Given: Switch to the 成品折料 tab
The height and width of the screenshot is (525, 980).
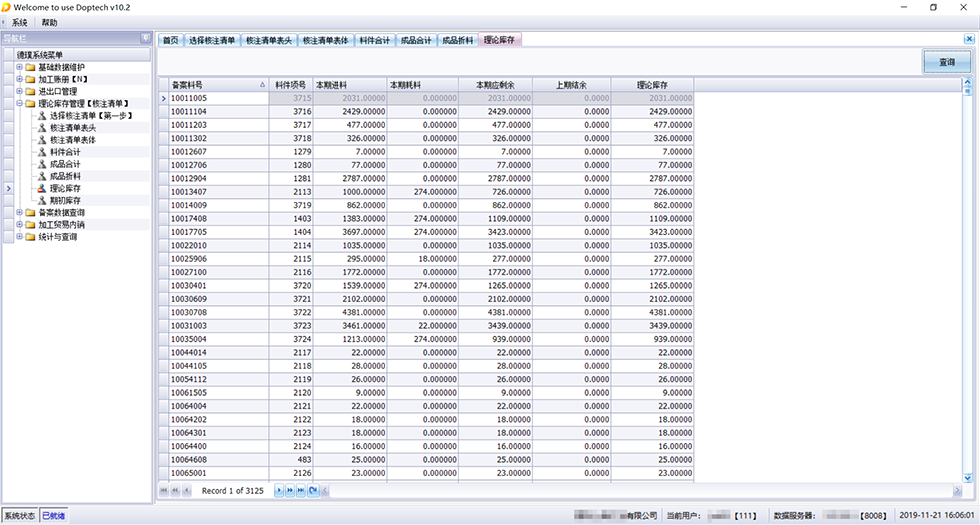Looking at the screenshot, I should (x=458, y=40).
